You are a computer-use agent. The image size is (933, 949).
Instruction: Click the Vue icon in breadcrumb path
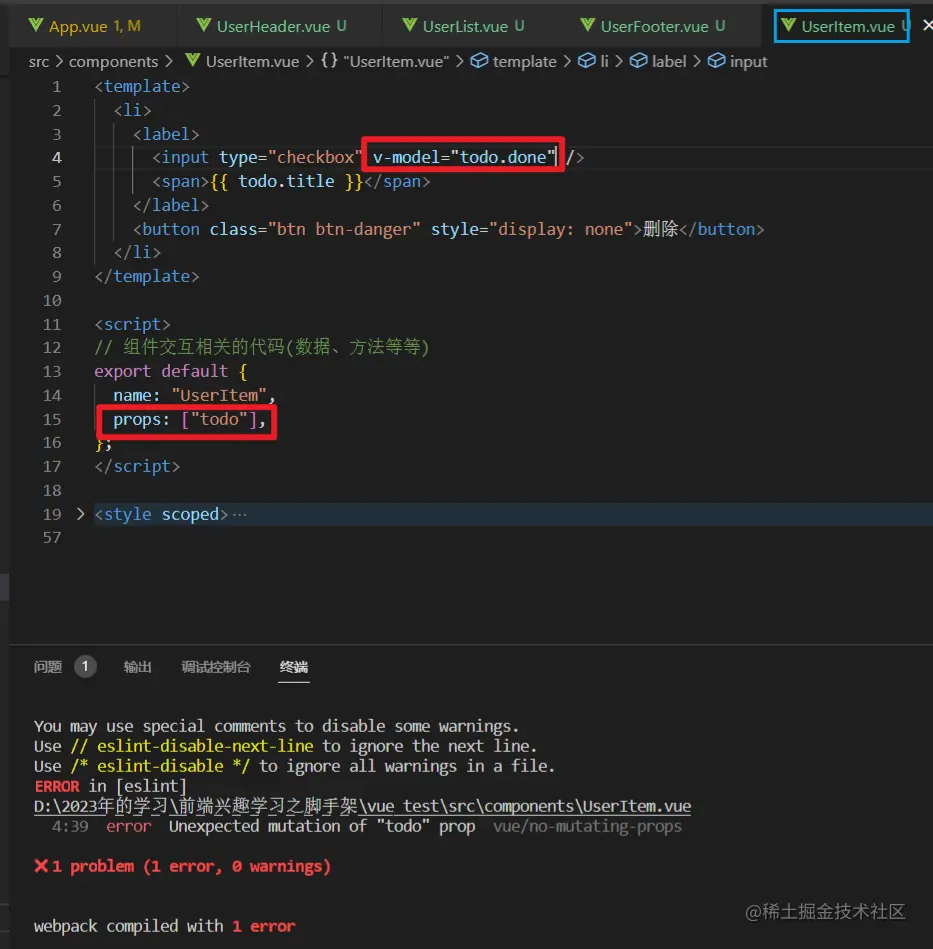(x=192, y=61)
